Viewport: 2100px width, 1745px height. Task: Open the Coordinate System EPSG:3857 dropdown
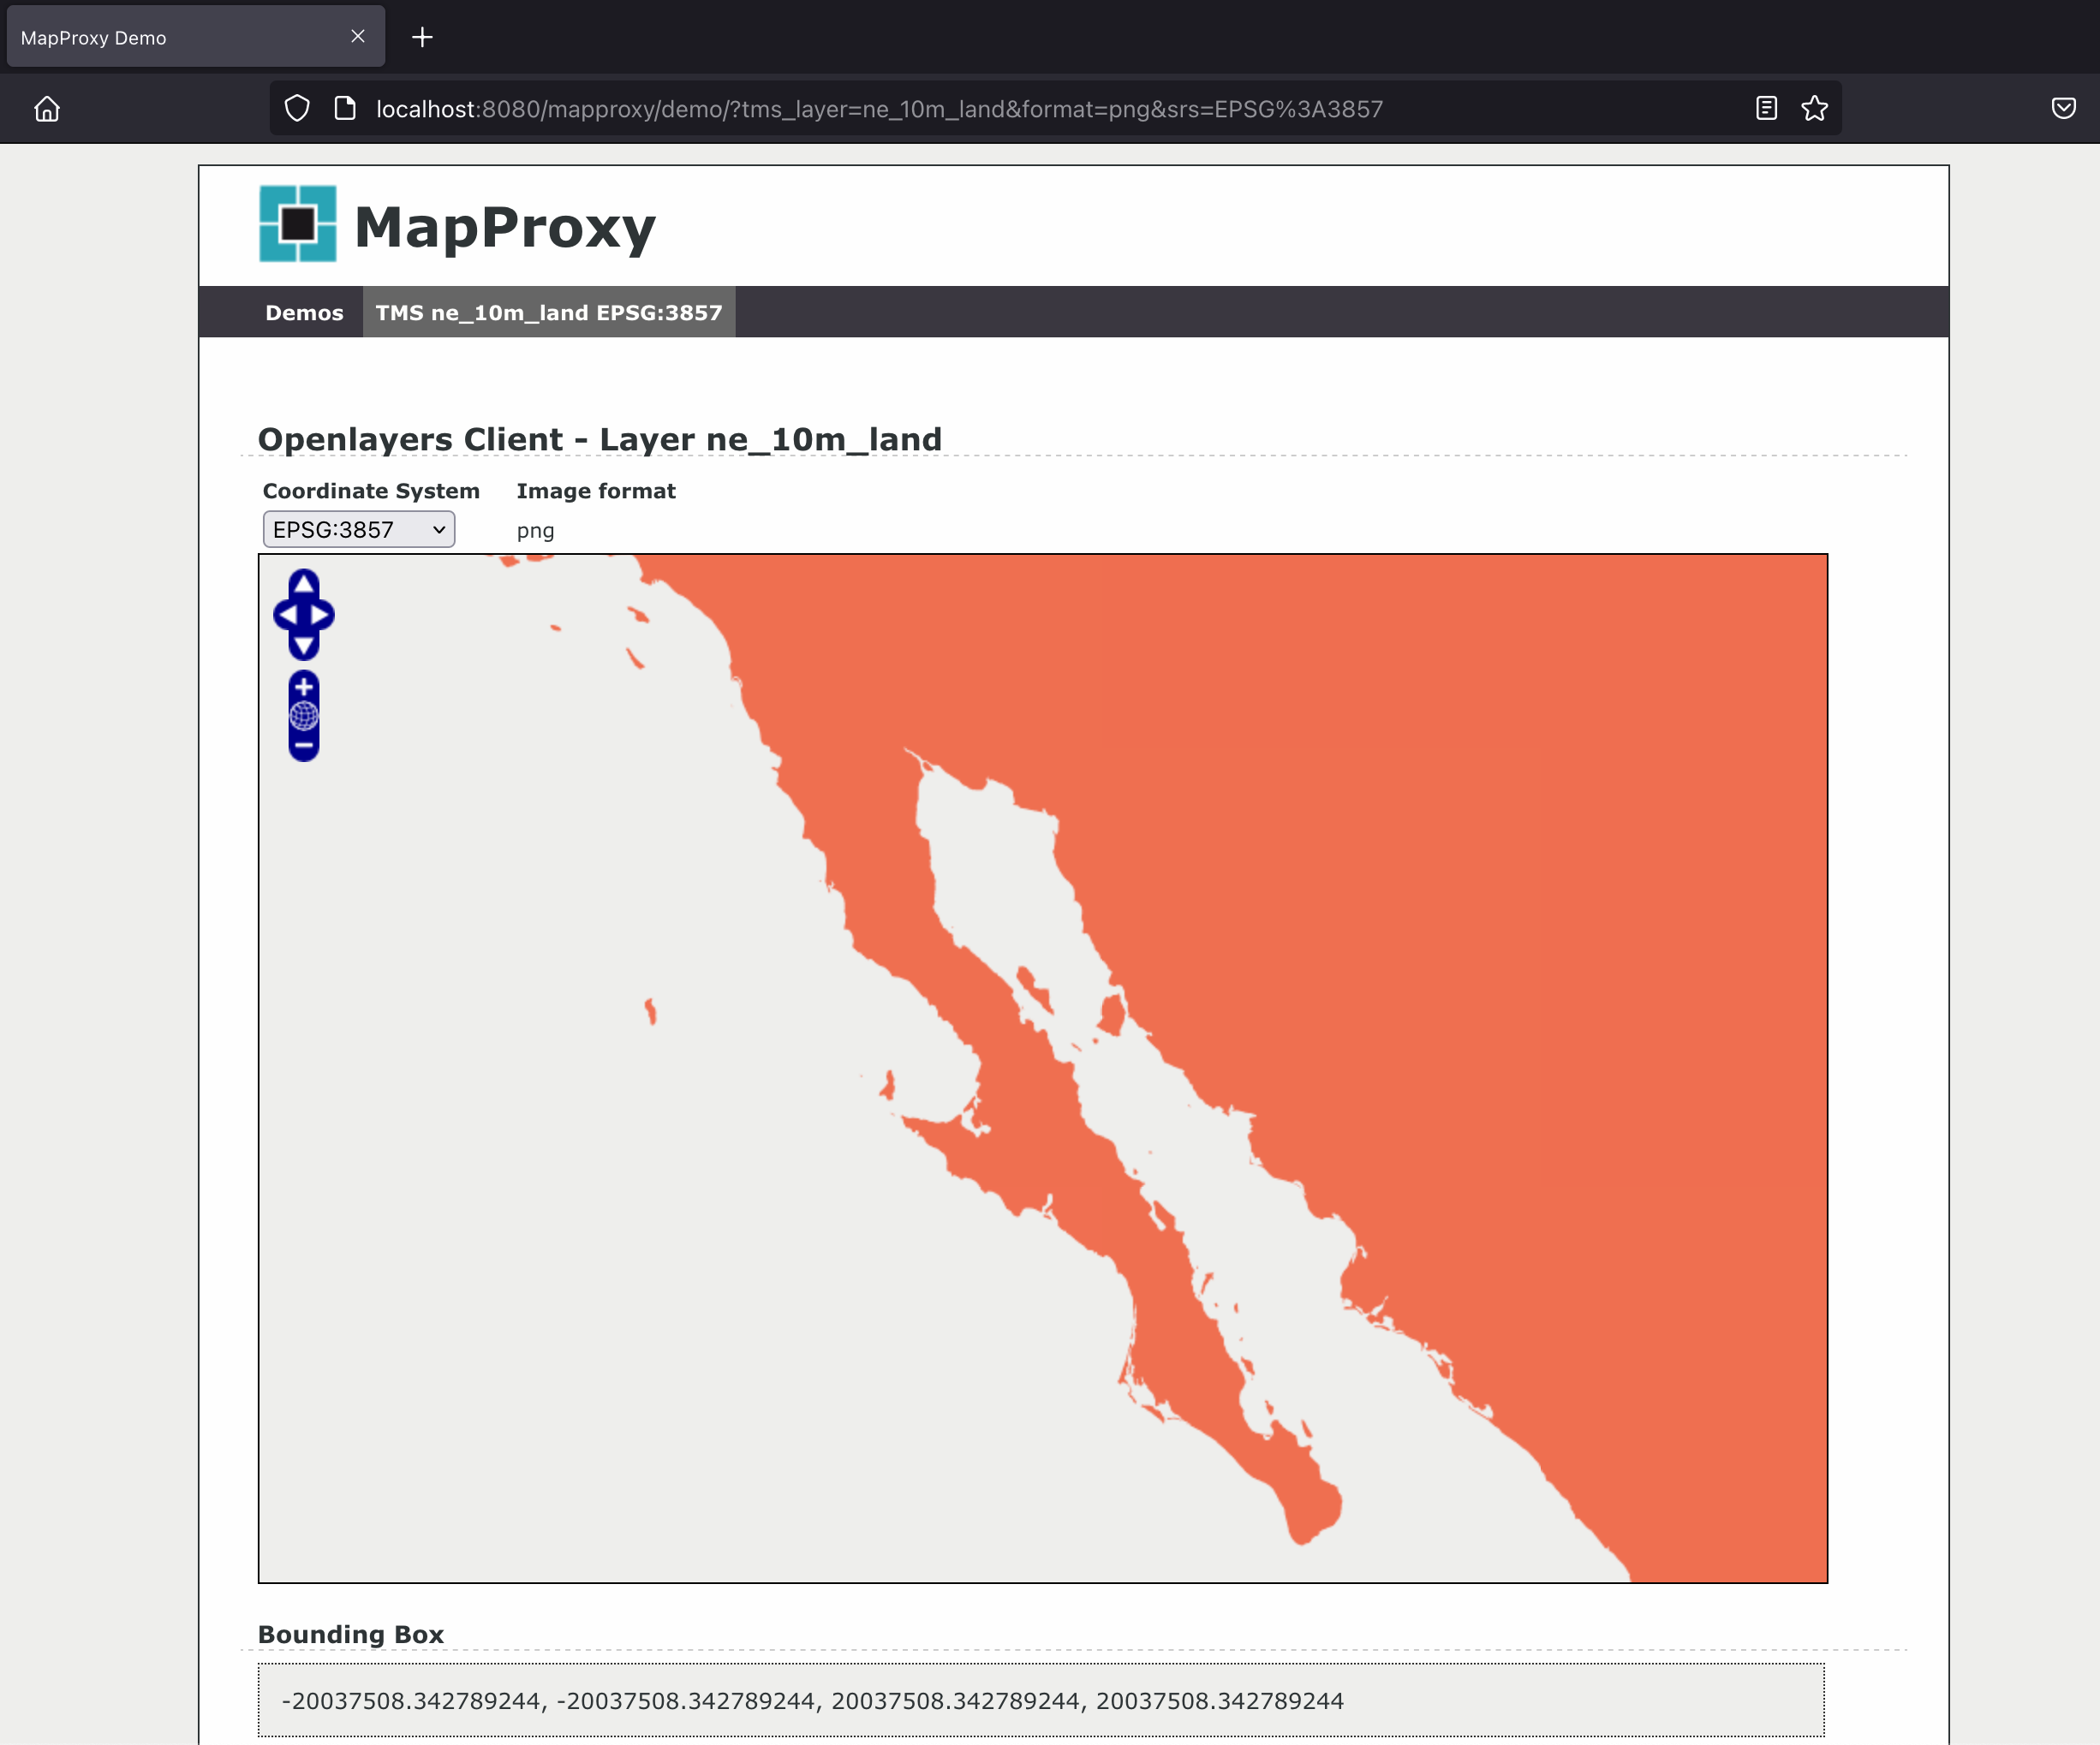pos(358,529)
